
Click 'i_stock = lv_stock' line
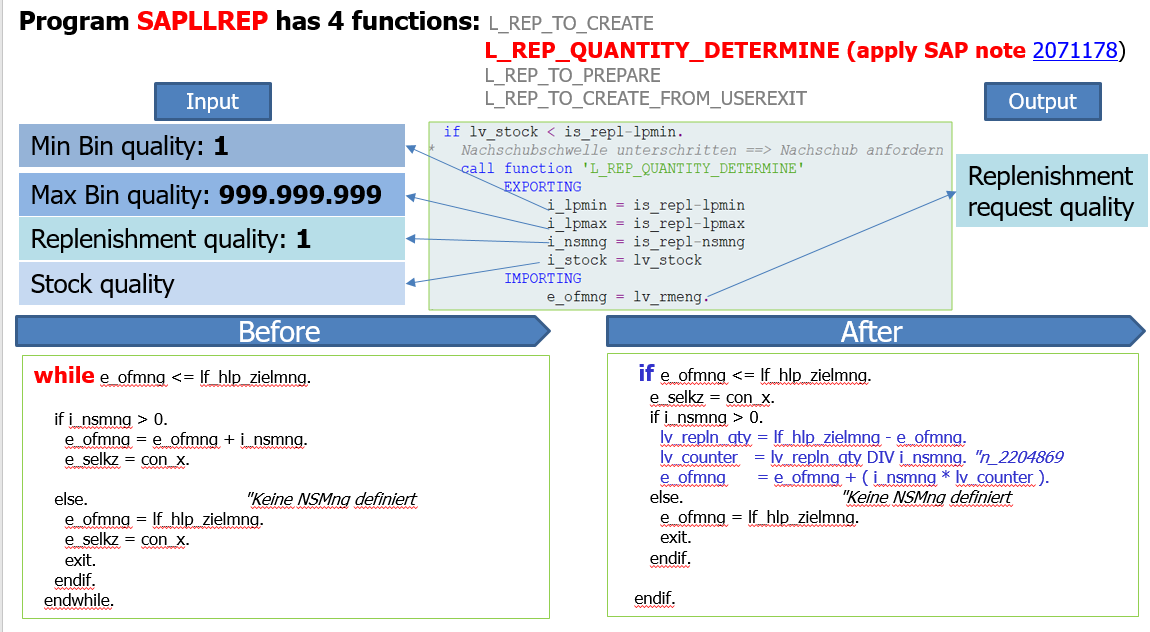[x=624, y=260]
